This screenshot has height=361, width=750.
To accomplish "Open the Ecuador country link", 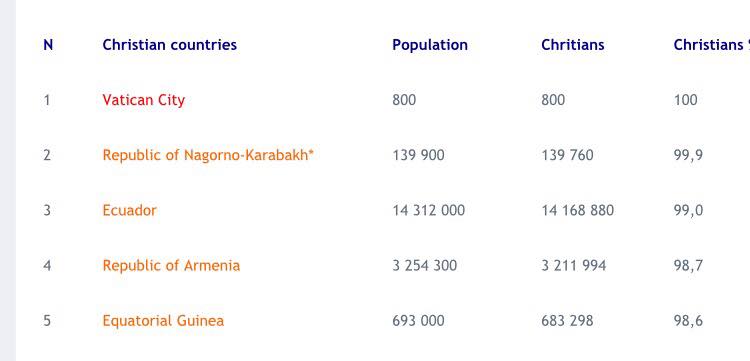I will click(x=130, y=210).
